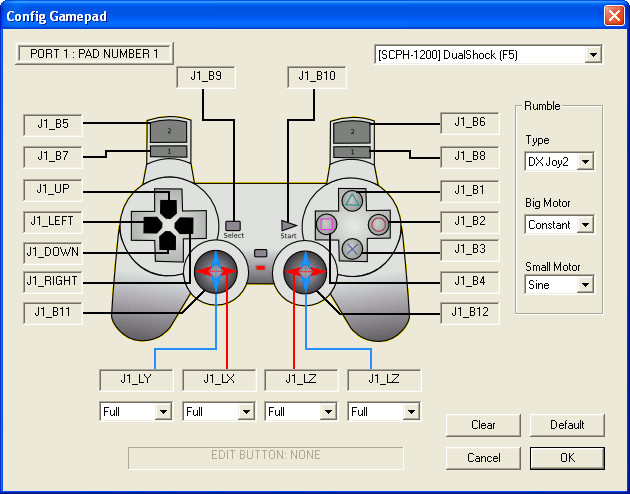Select the J1_LZ field with red line

tap(301, 380)
